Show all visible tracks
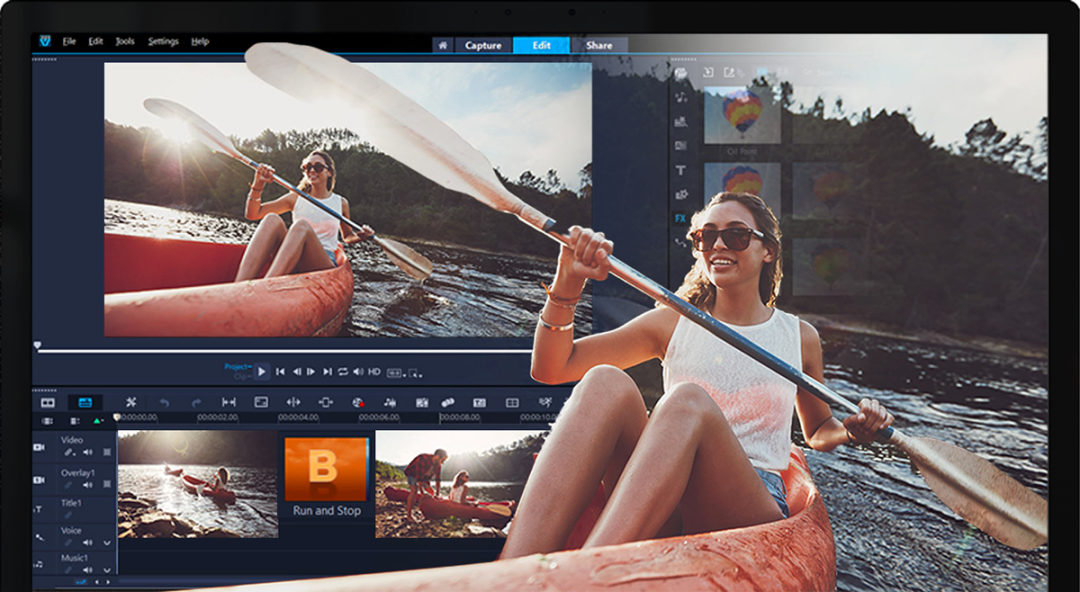 click(47, 421)
